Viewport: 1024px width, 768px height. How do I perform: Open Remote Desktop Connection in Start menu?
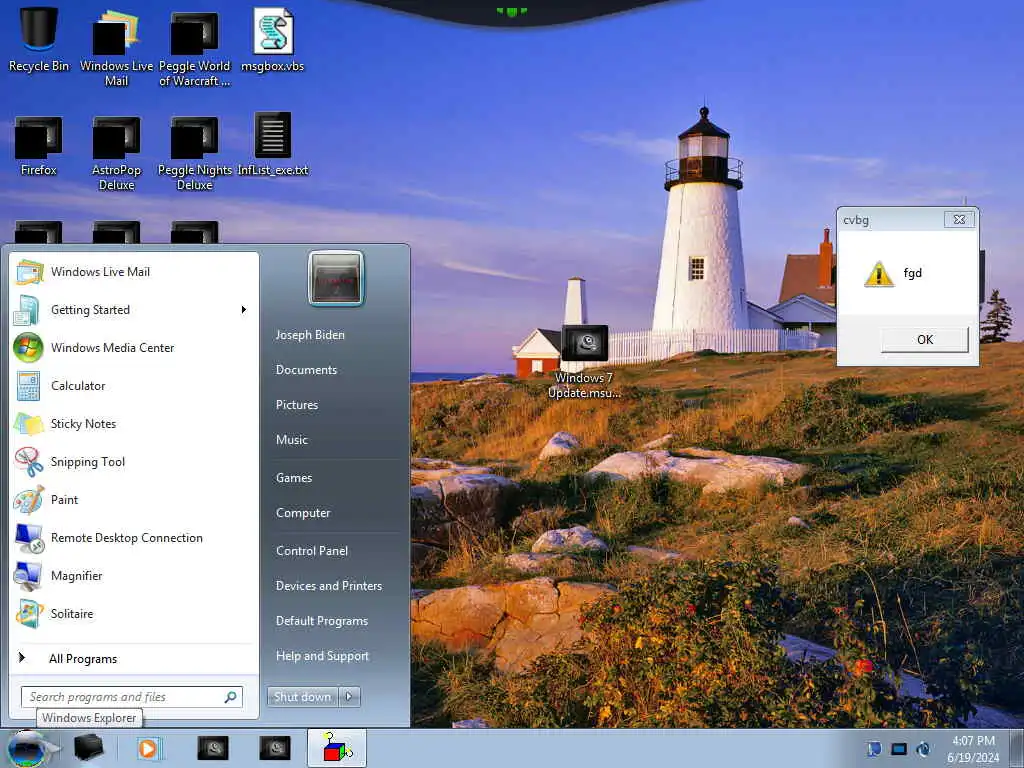point(134,537)
